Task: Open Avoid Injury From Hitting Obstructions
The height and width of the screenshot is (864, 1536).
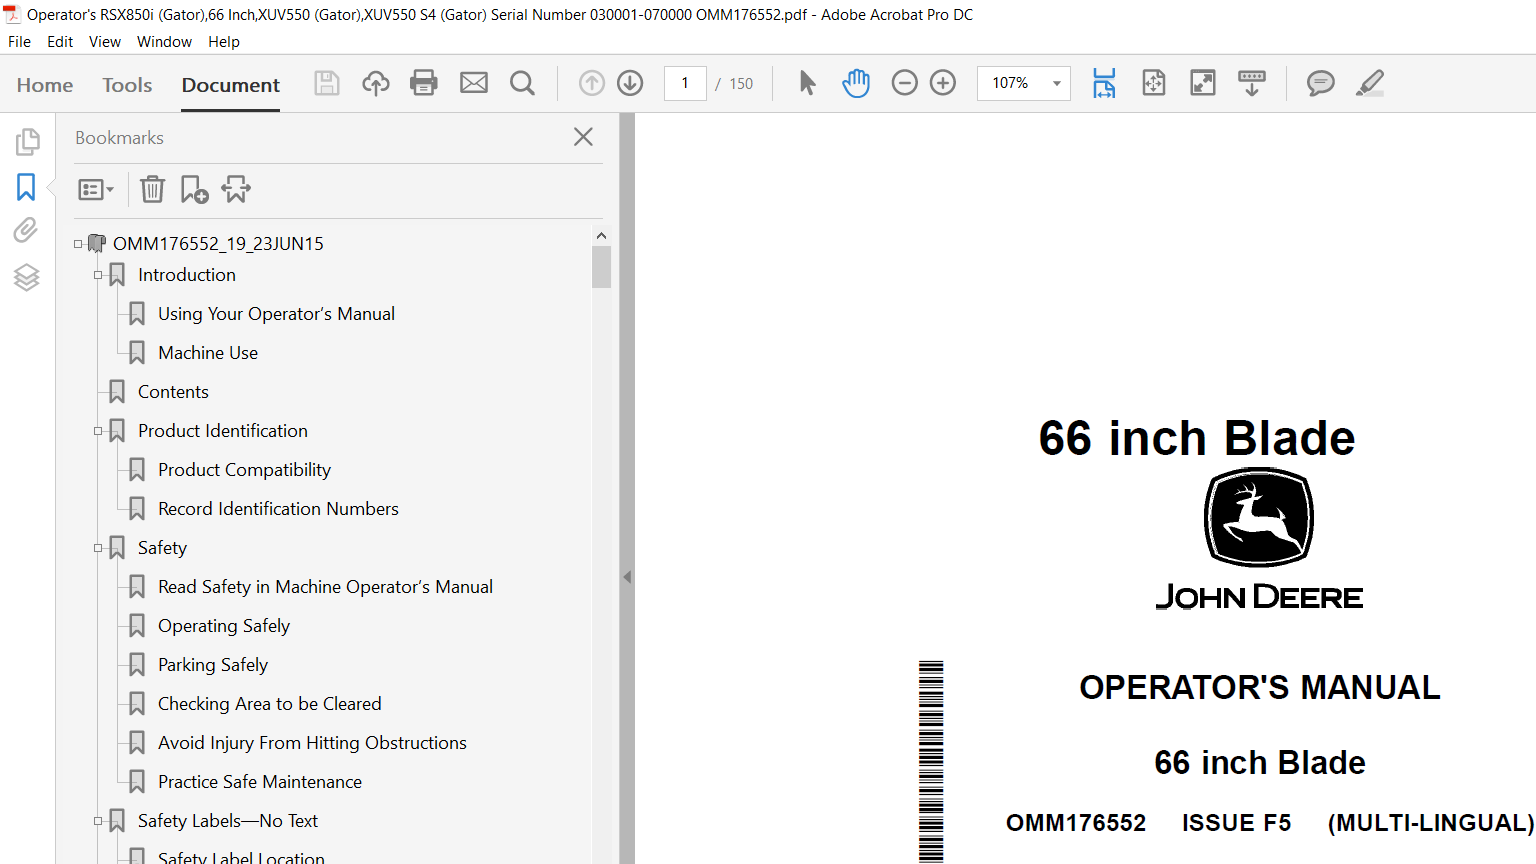Action: [312, 743]
